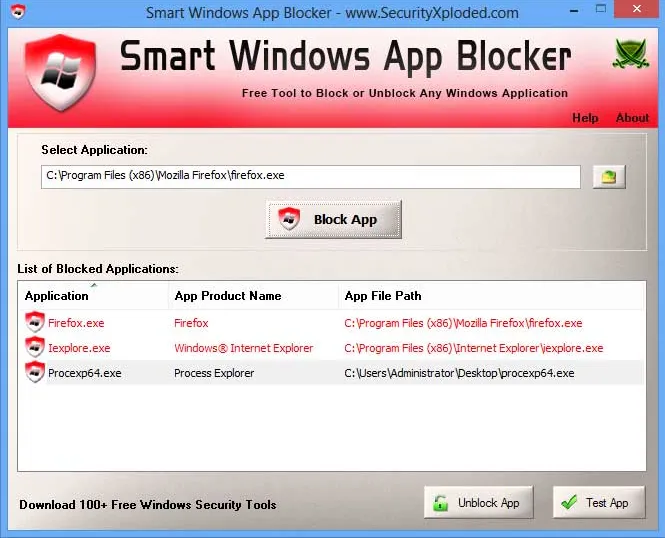Click Windows® Internet Explorer product name cell

(x=243, y=348)
